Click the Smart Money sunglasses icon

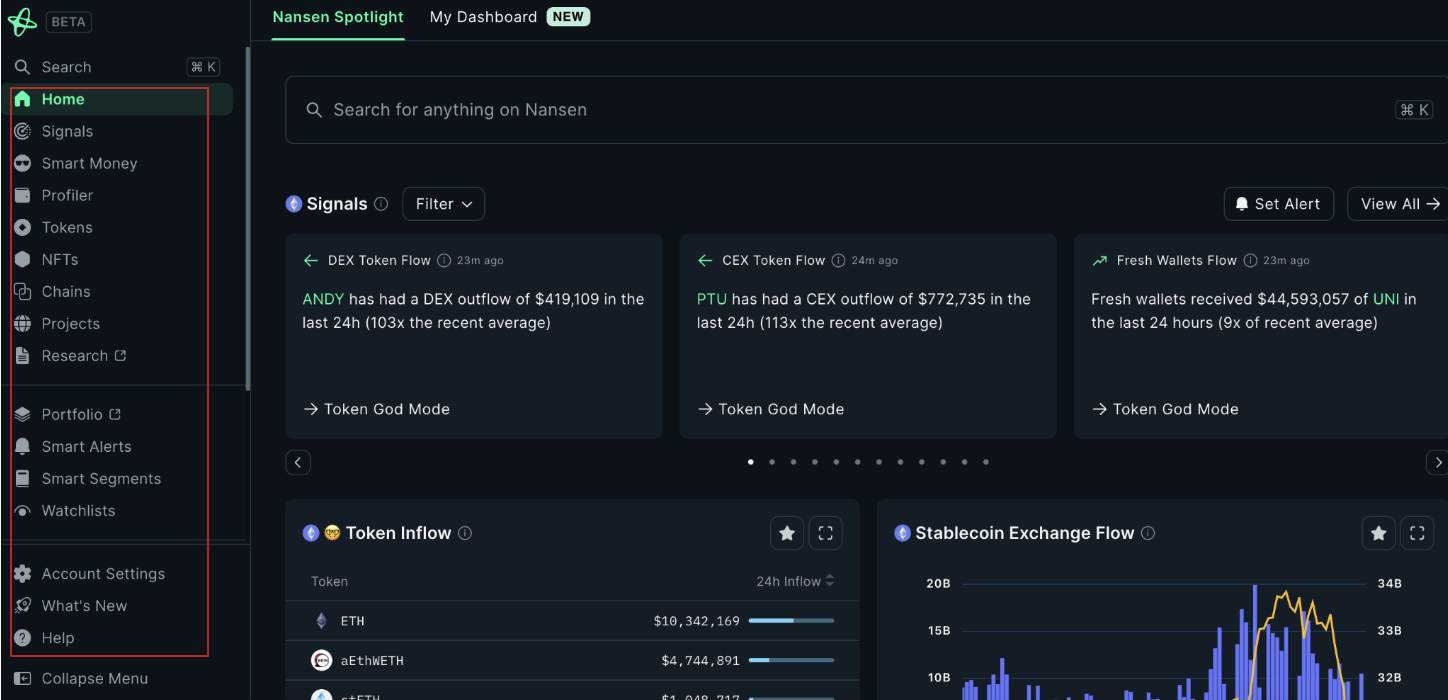pyautogui.click(x=23, y=163)
